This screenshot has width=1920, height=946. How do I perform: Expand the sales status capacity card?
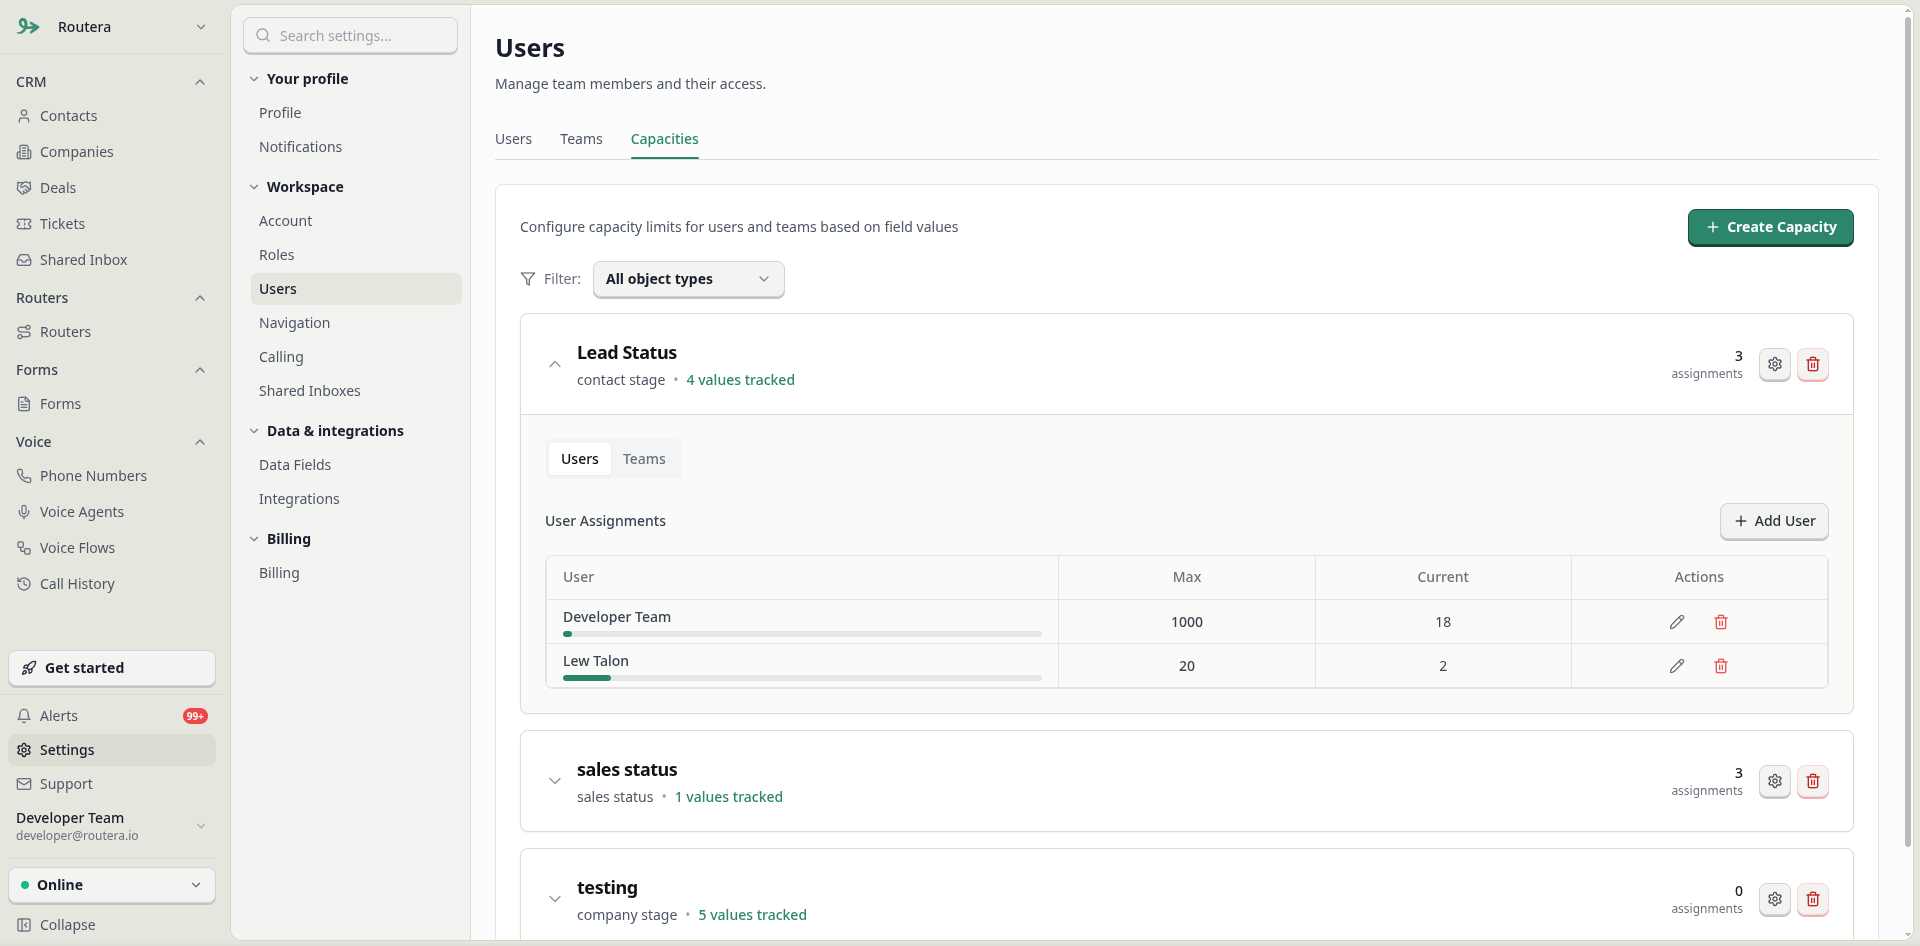tap(555, 781)
